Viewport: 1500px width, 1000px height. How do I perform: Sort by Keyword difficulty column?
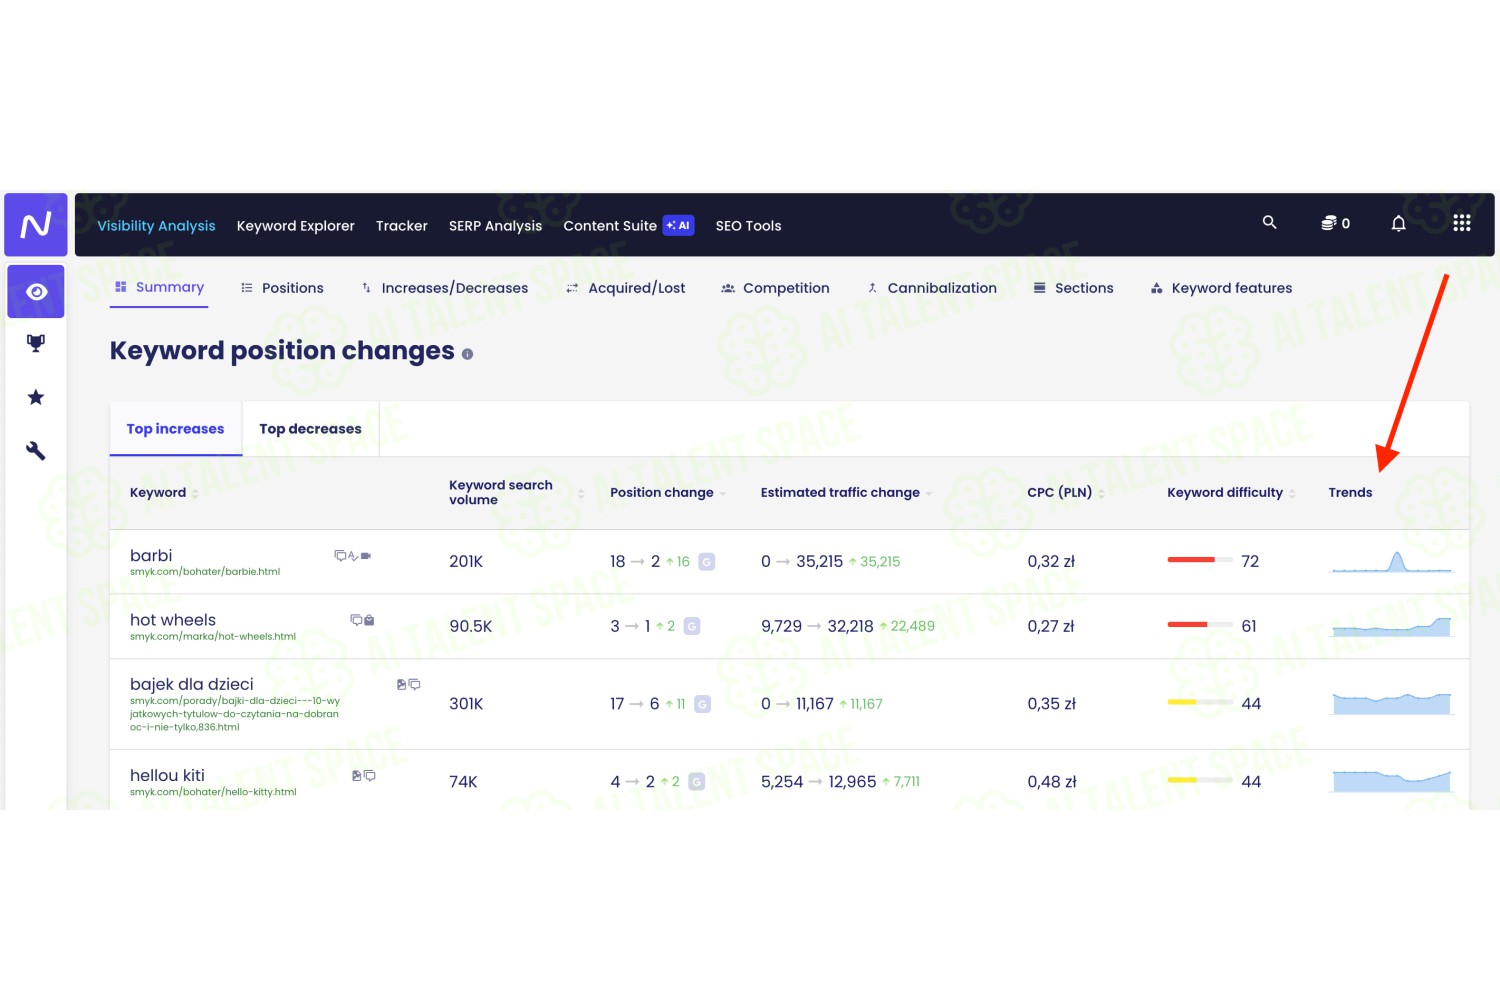coord(1231,493)
